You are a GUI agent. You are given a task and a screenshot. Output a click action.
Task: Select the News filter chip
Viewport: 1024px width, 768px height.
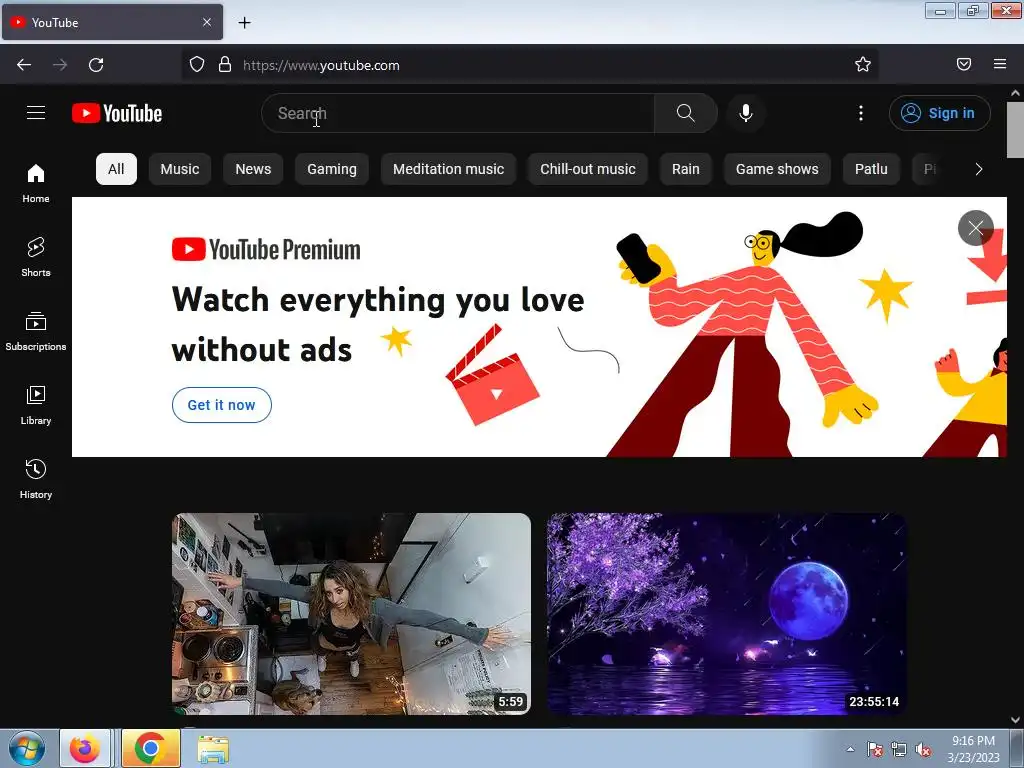pyautogui.click(x=253, y=169)
